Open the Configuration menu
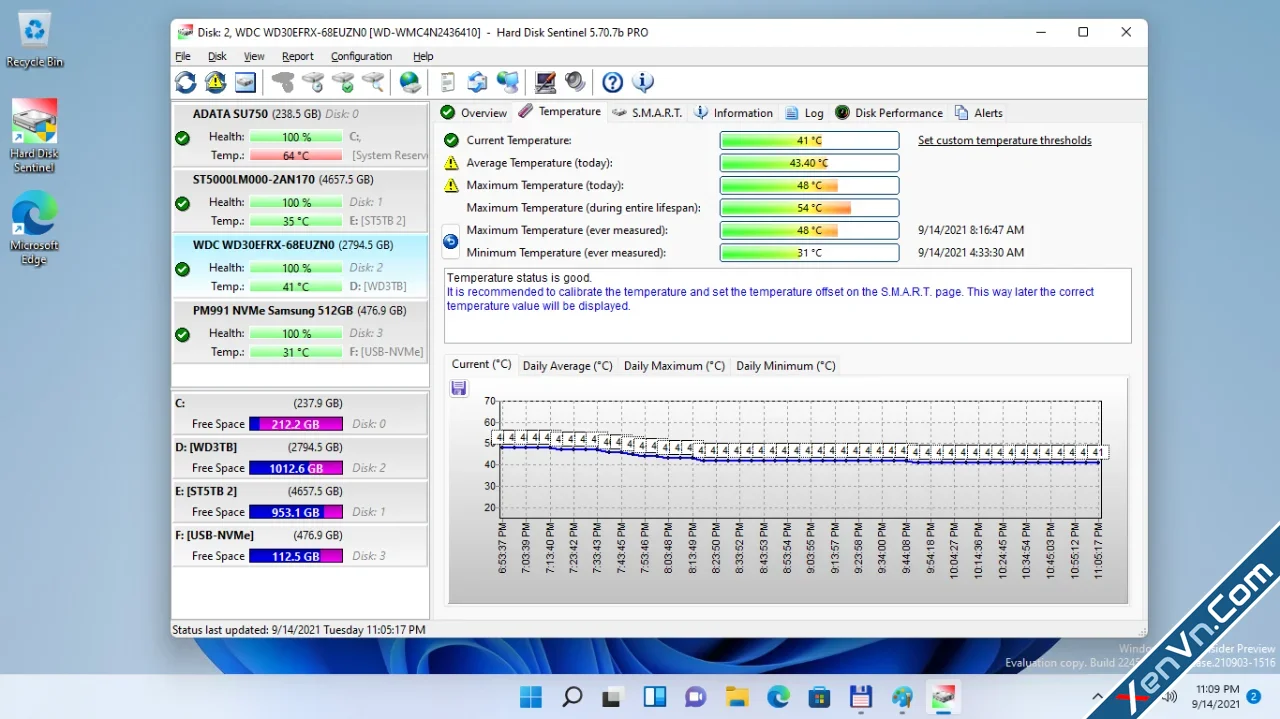1280x719 pixels. point(361,57)
